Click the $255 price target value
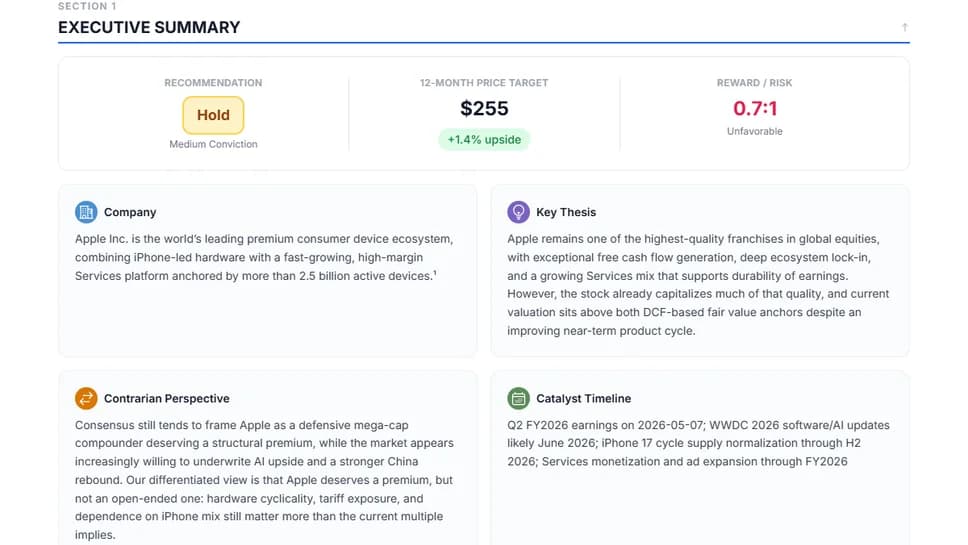968x545 pixels. click(x=484, y=109)
